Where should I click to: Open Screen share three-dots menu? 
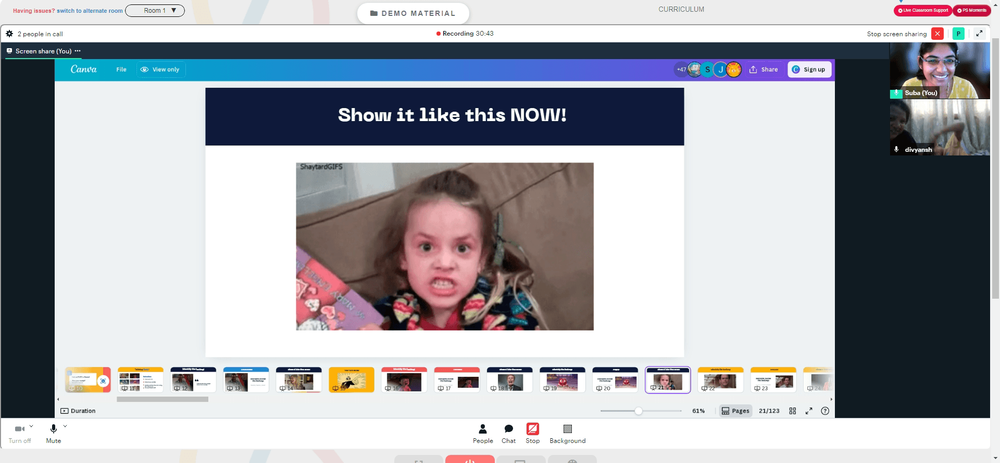click(78, 51)
